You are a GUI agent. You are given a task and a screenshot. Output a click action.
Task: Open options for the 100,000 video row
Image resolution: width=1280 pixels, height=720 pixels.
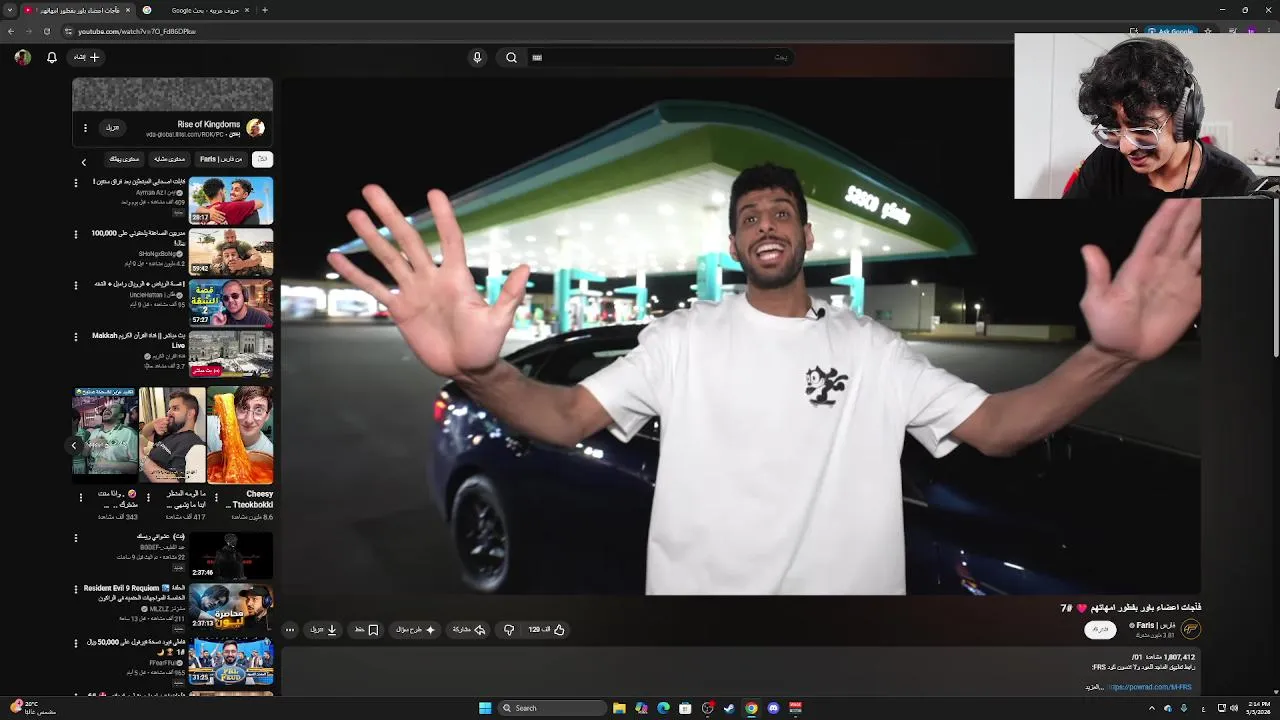[76, 234]
